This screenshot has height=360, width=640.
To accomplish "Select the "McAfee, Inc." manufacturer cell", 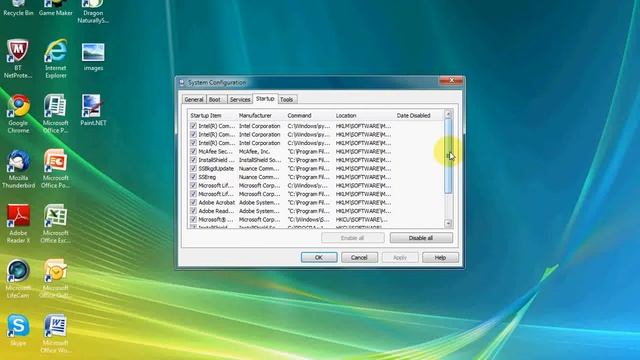I will 254,151.
